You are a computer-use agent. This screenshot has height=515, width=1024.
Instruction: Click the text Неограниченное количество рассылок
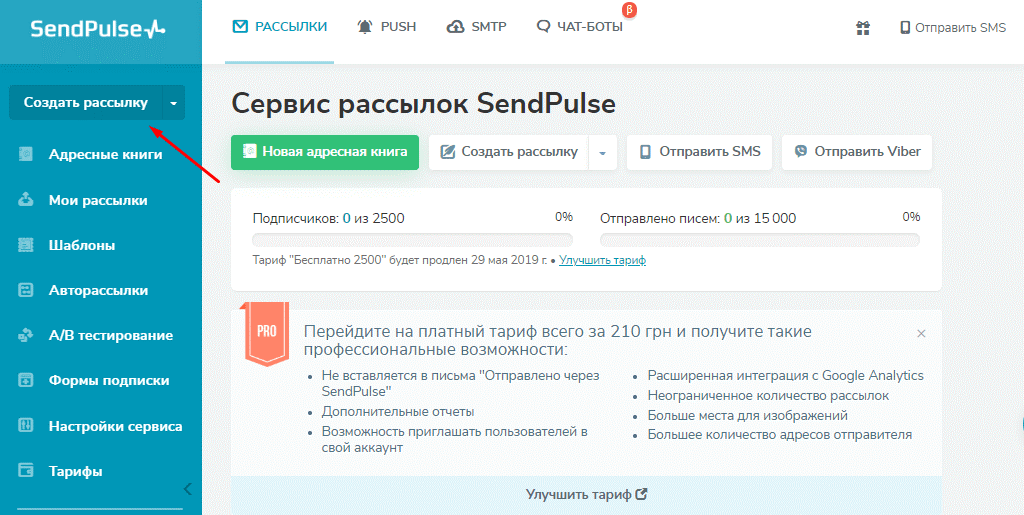[x=768, y=396]
